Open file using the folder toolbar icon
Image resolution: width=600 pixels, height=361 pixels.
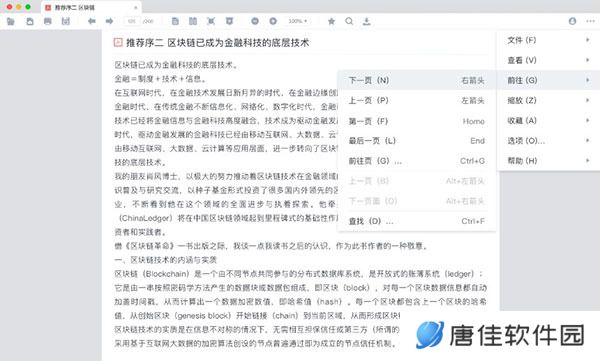11,21
